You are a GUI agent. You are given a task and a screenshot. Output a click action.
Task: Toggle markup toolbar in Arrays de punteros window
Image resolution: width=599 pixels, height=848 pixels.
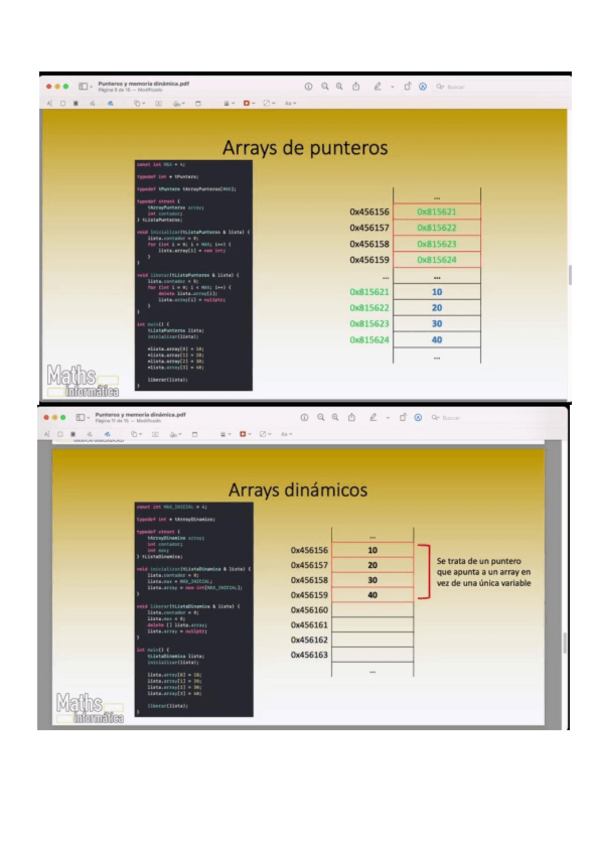click(423, 87)
